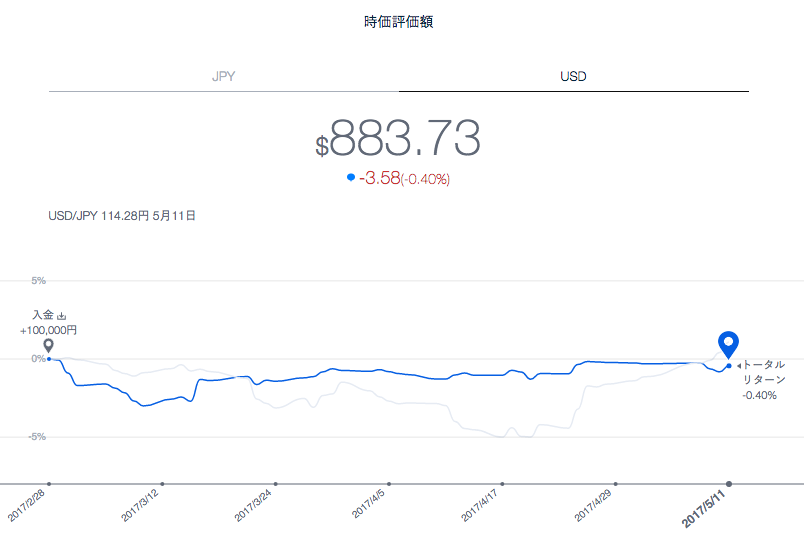Click the blue total return pin marker
Image resolution: width=804 pixels, height=545 pixels.
[728, 345]
